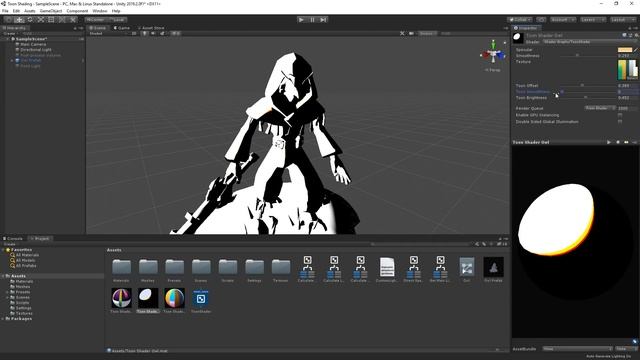Image resolution: width=640 pixels, height=360 pixels.
Task: Select Main Camera in Hierarchy
Action: pyautogui.click(x=33, y=44)
